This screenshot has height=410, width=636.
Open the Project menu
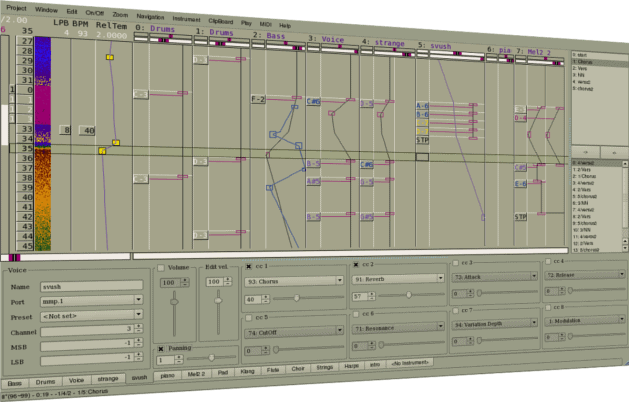[x=17, y=8]
